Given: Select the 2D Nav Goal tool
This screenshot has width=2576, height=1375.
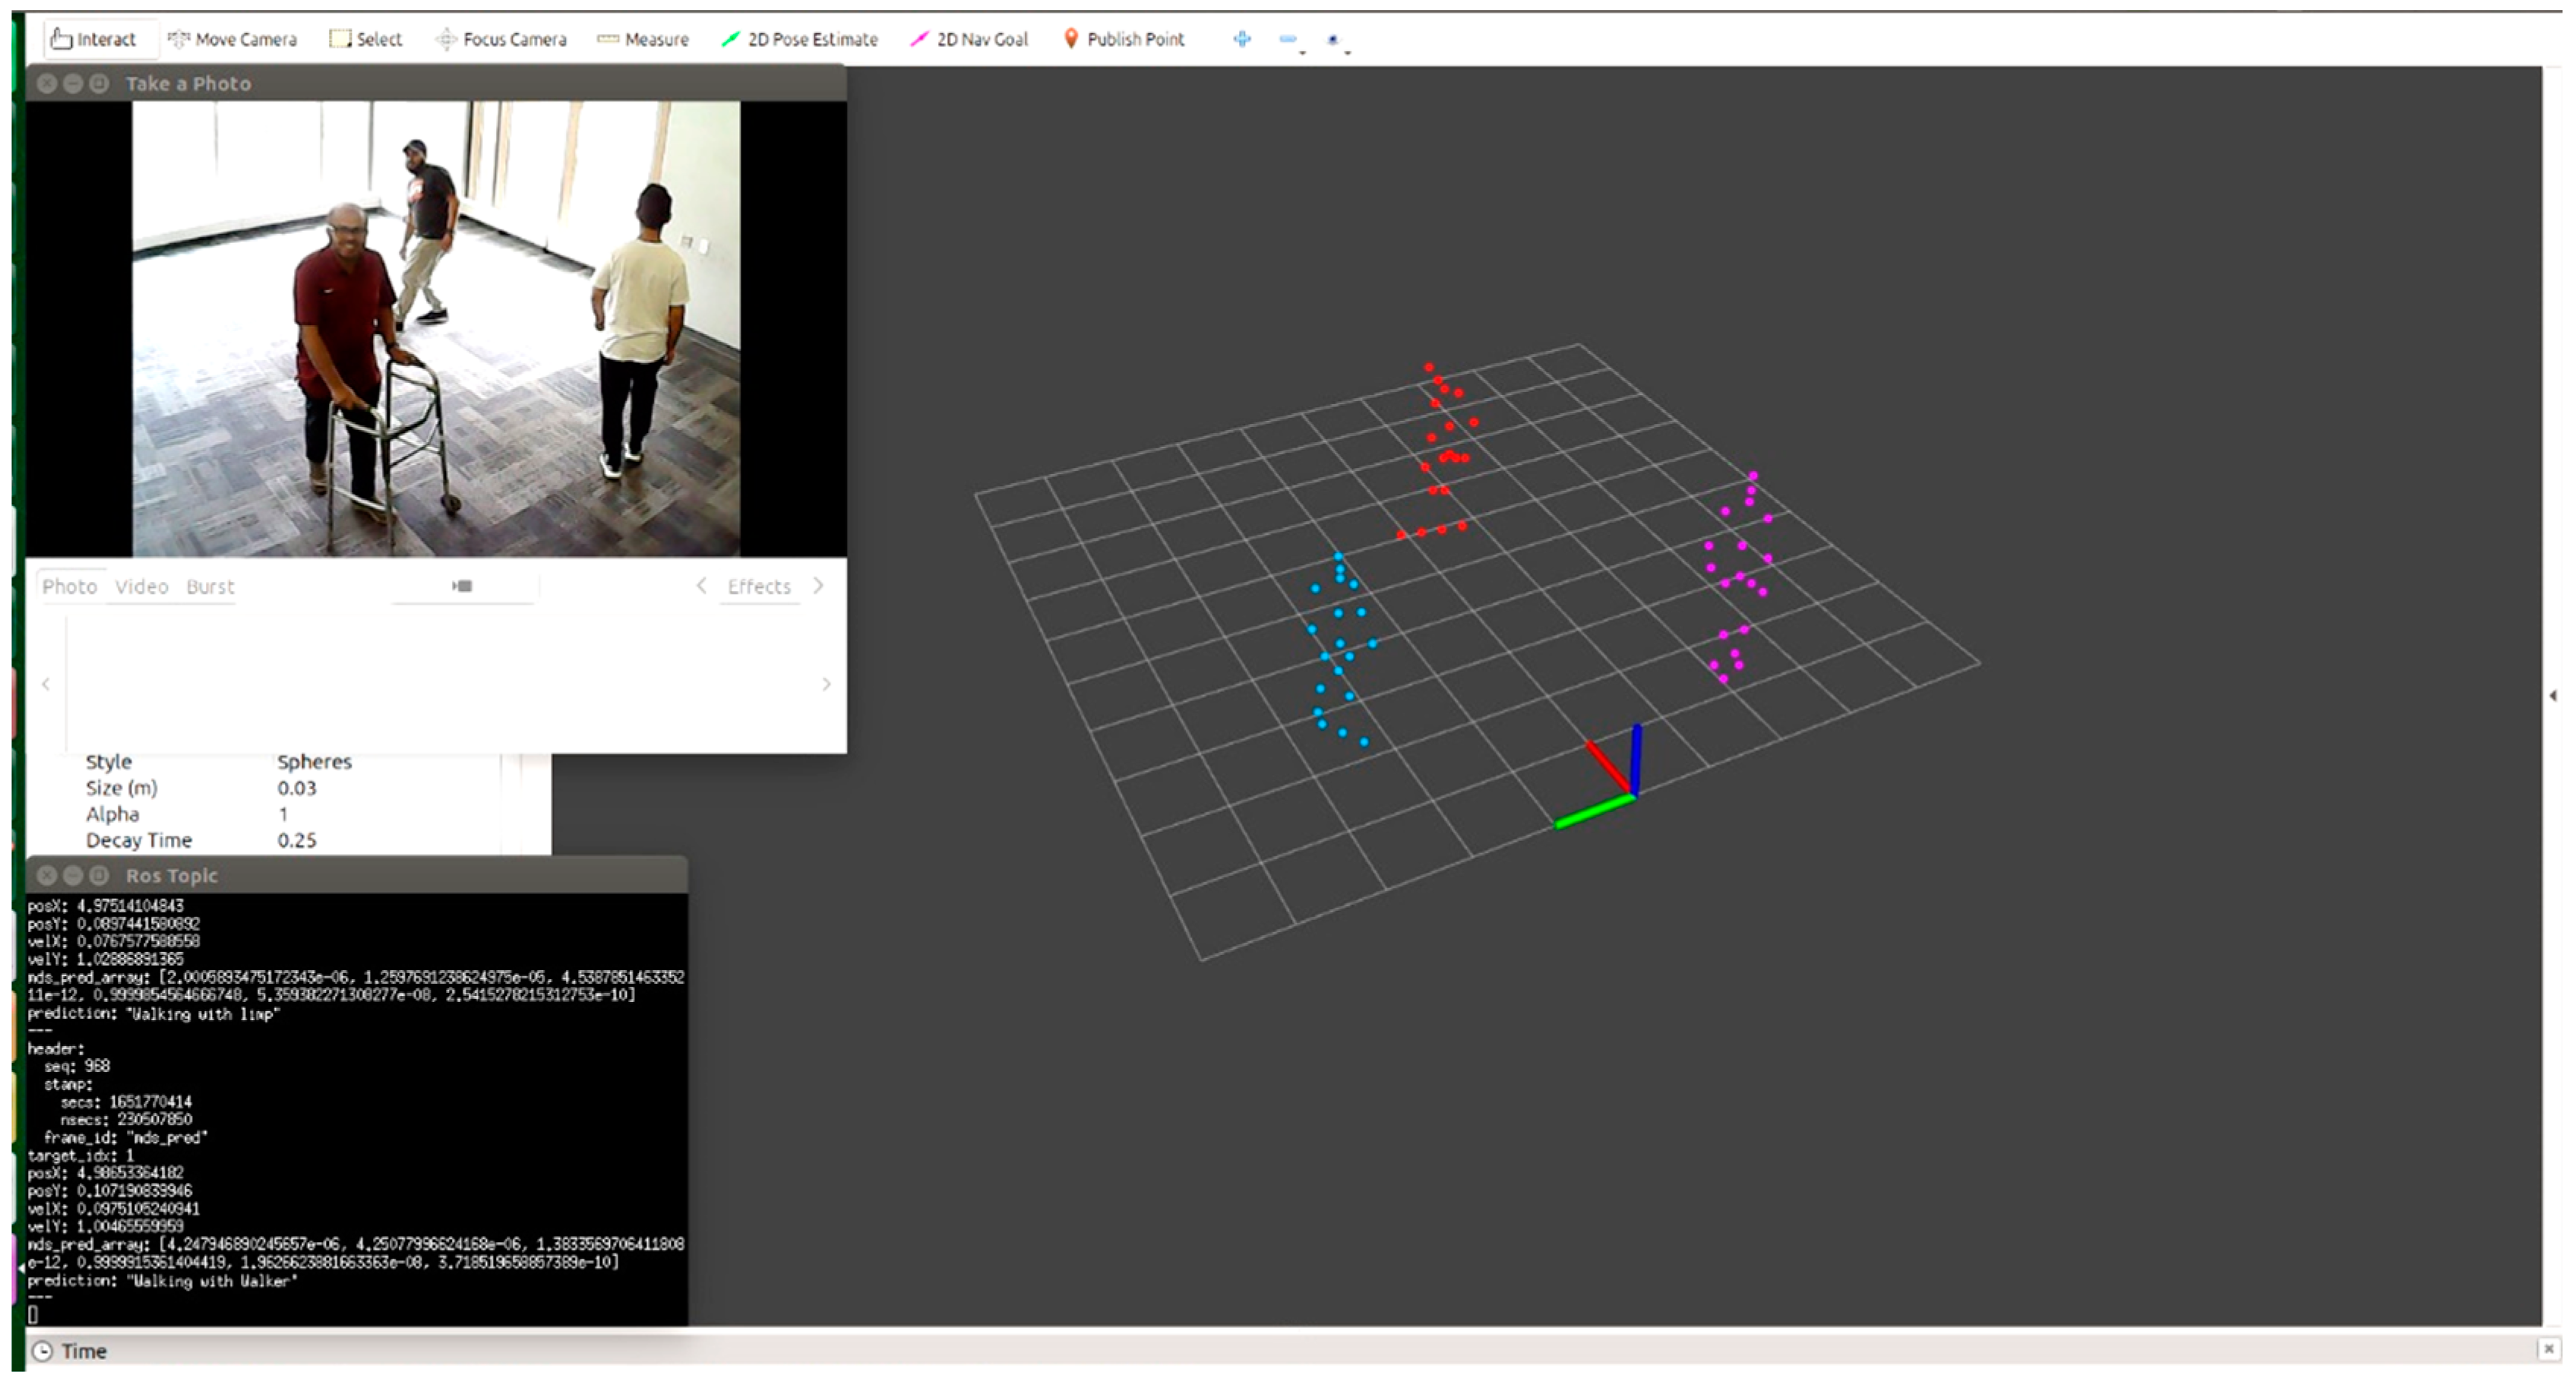Looking at the screenshot, I should click(969, 39).
